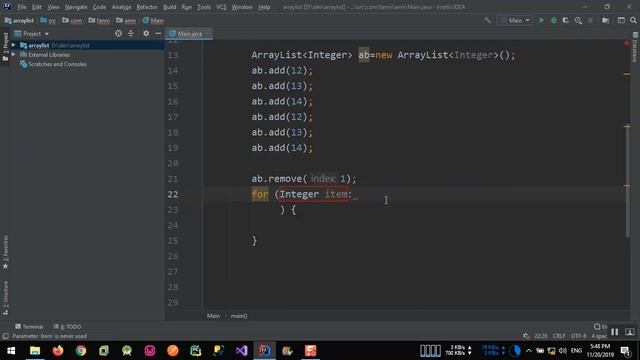Click the editor vertical scrollbar
Screen dimensions: 640x360
click(627, 182)
